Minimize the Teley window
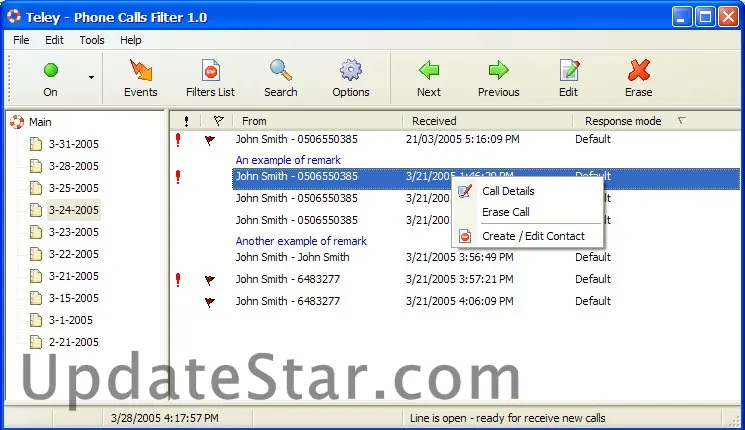Image resolution: width=745 pixels, height=430 pixels. pos(682,17)
